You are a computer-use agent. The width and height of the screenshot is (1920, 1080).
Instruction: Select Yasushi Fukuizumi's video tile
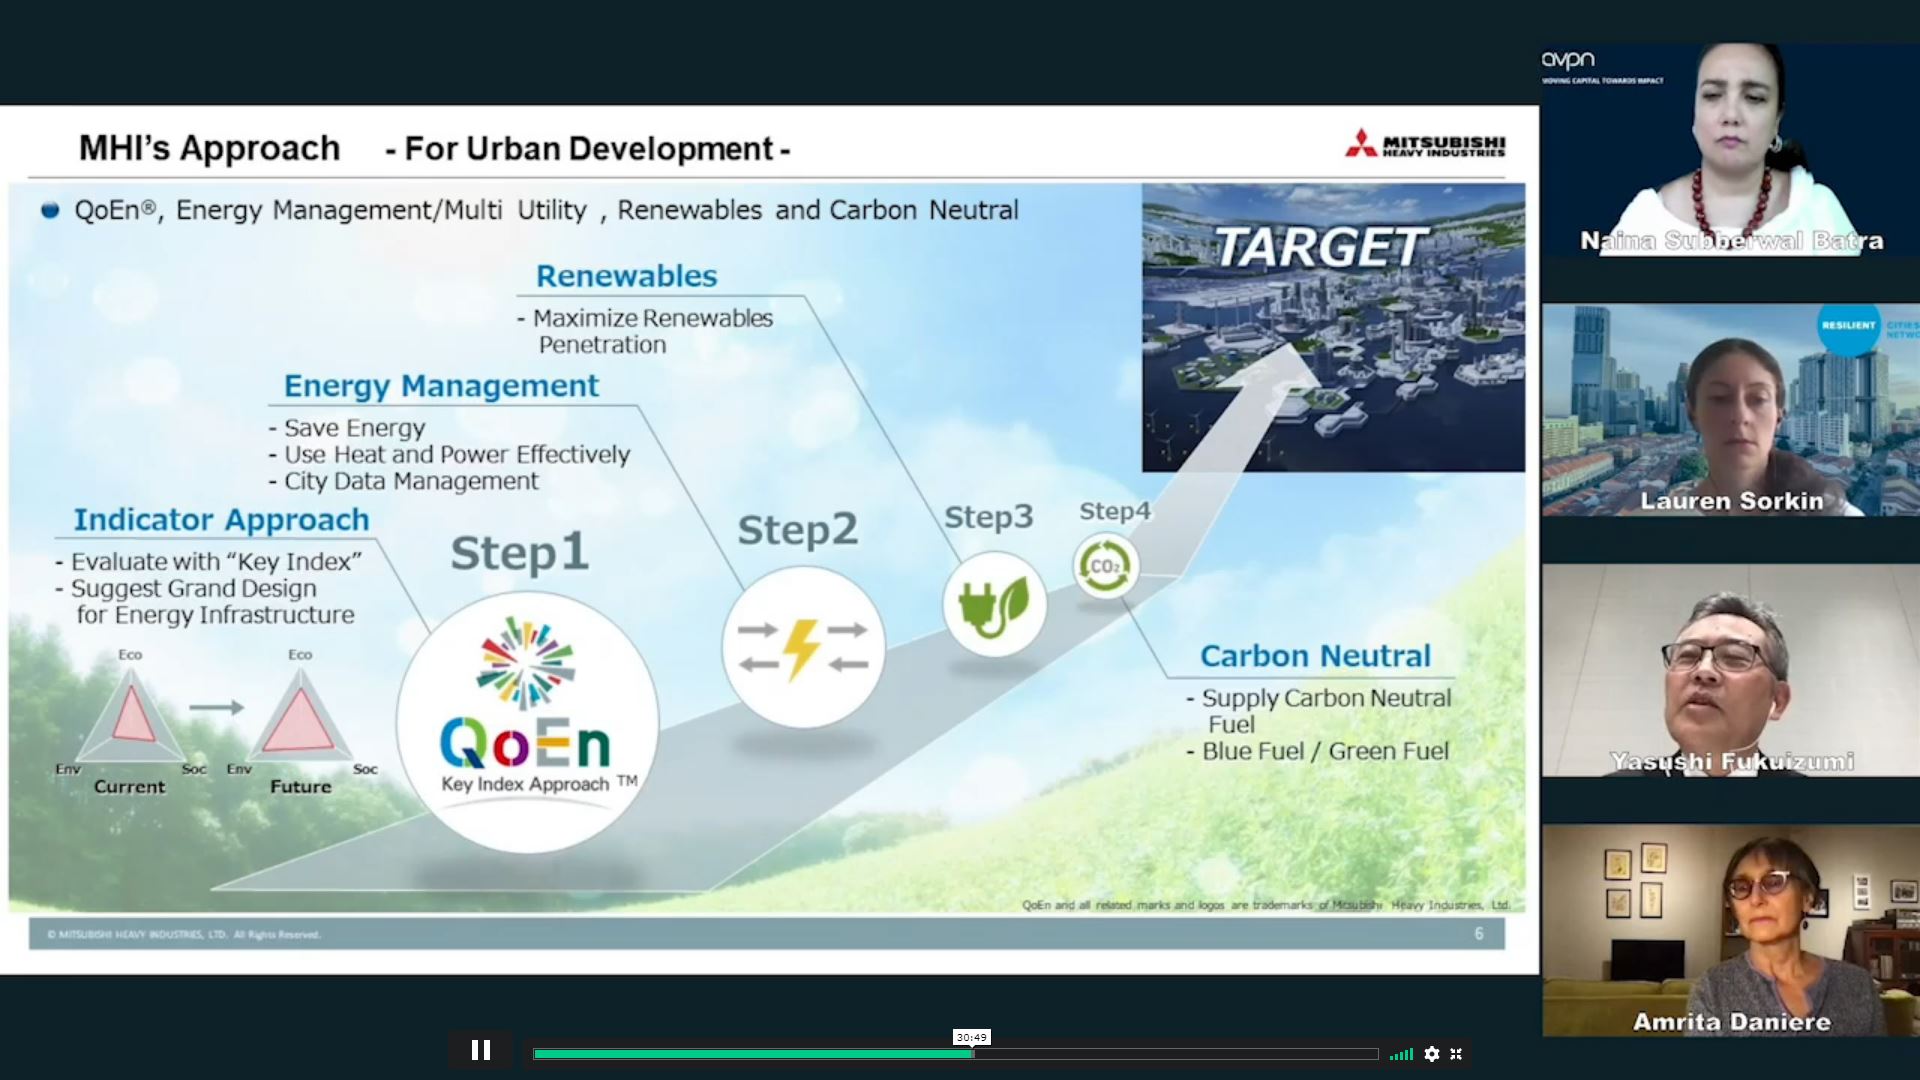1730,670
